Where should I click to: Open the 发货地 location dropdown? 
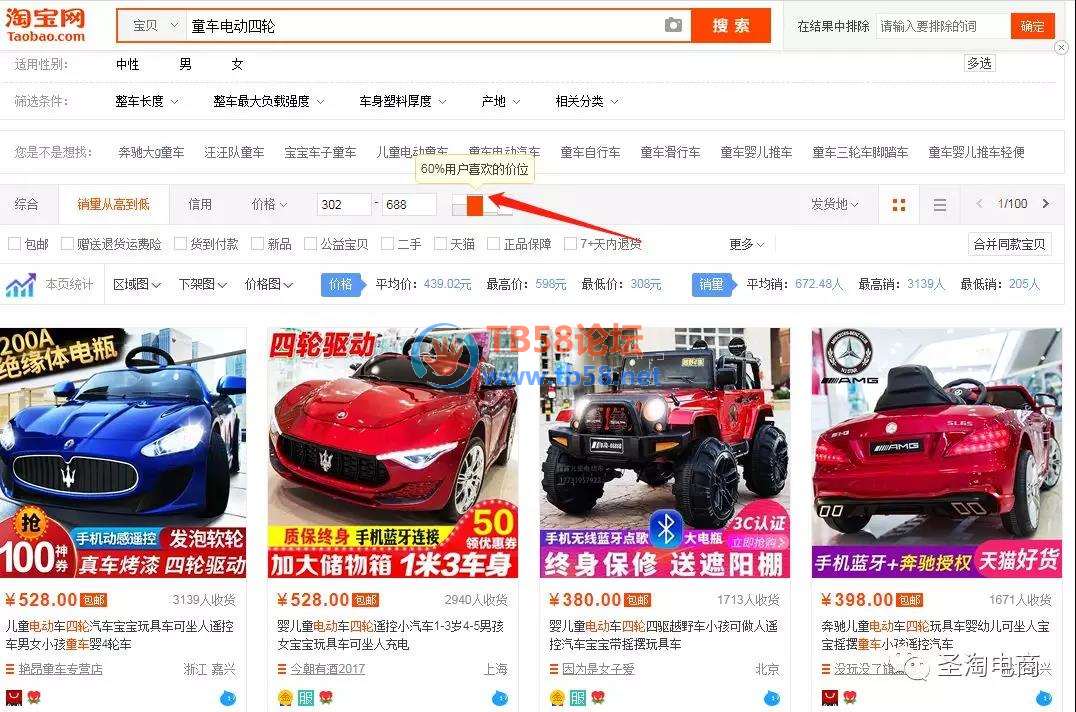point(835,204)
